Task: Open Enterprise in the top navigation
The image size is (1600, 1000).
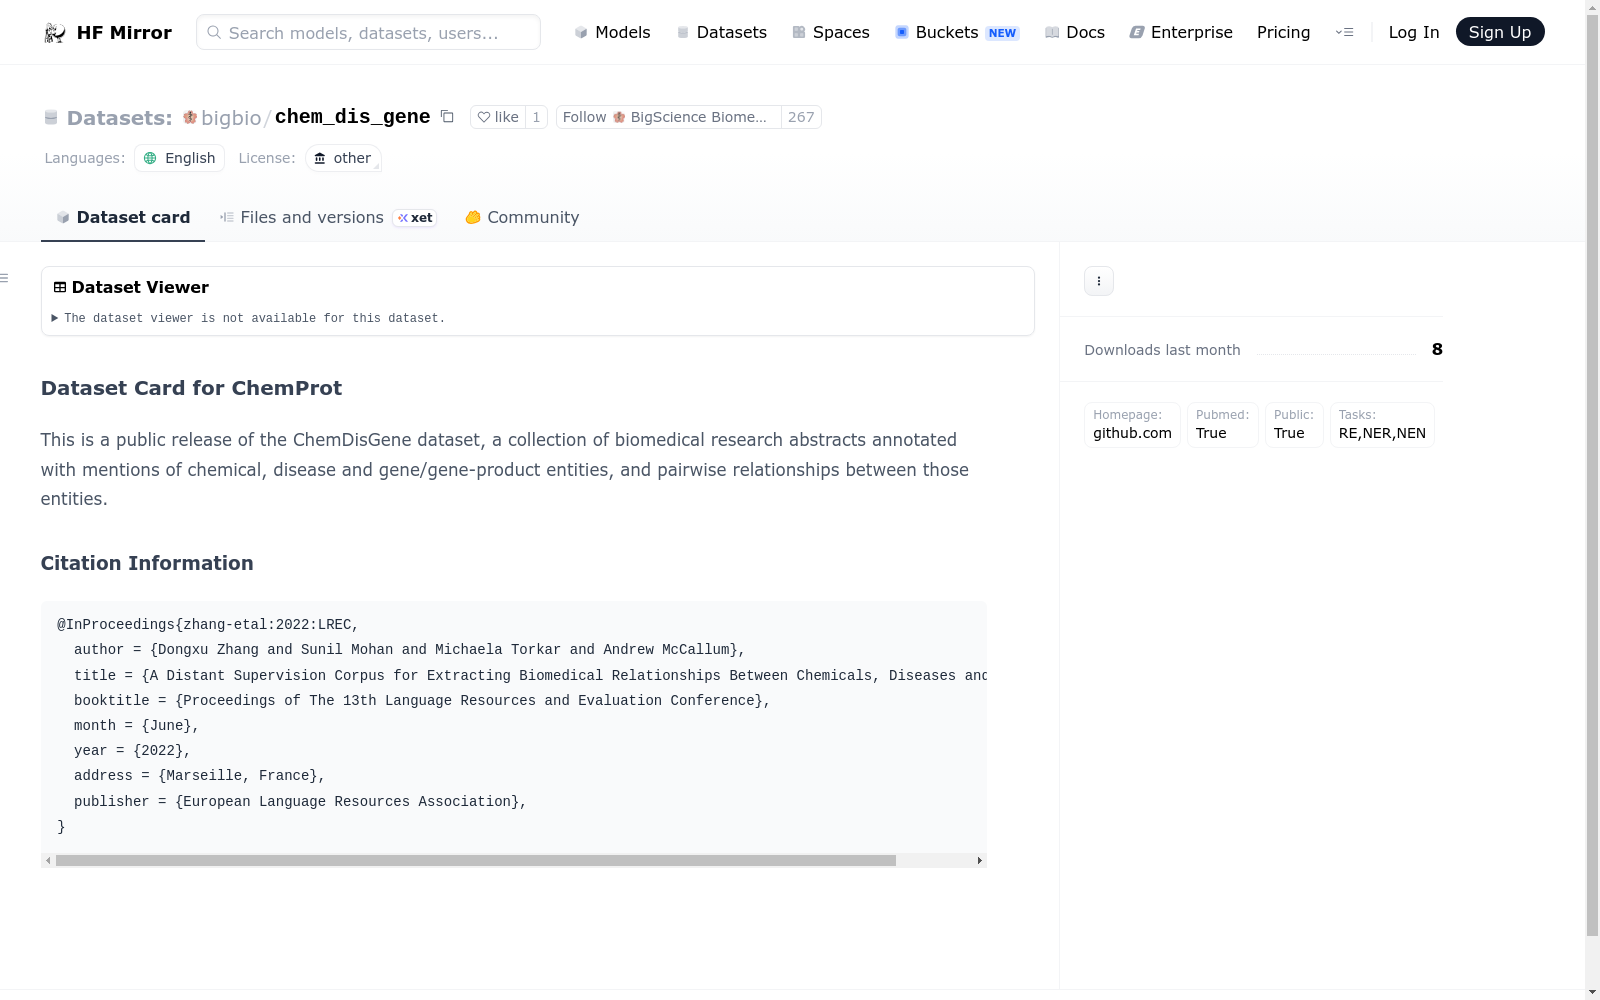Action: click(x=1181, y=32)
